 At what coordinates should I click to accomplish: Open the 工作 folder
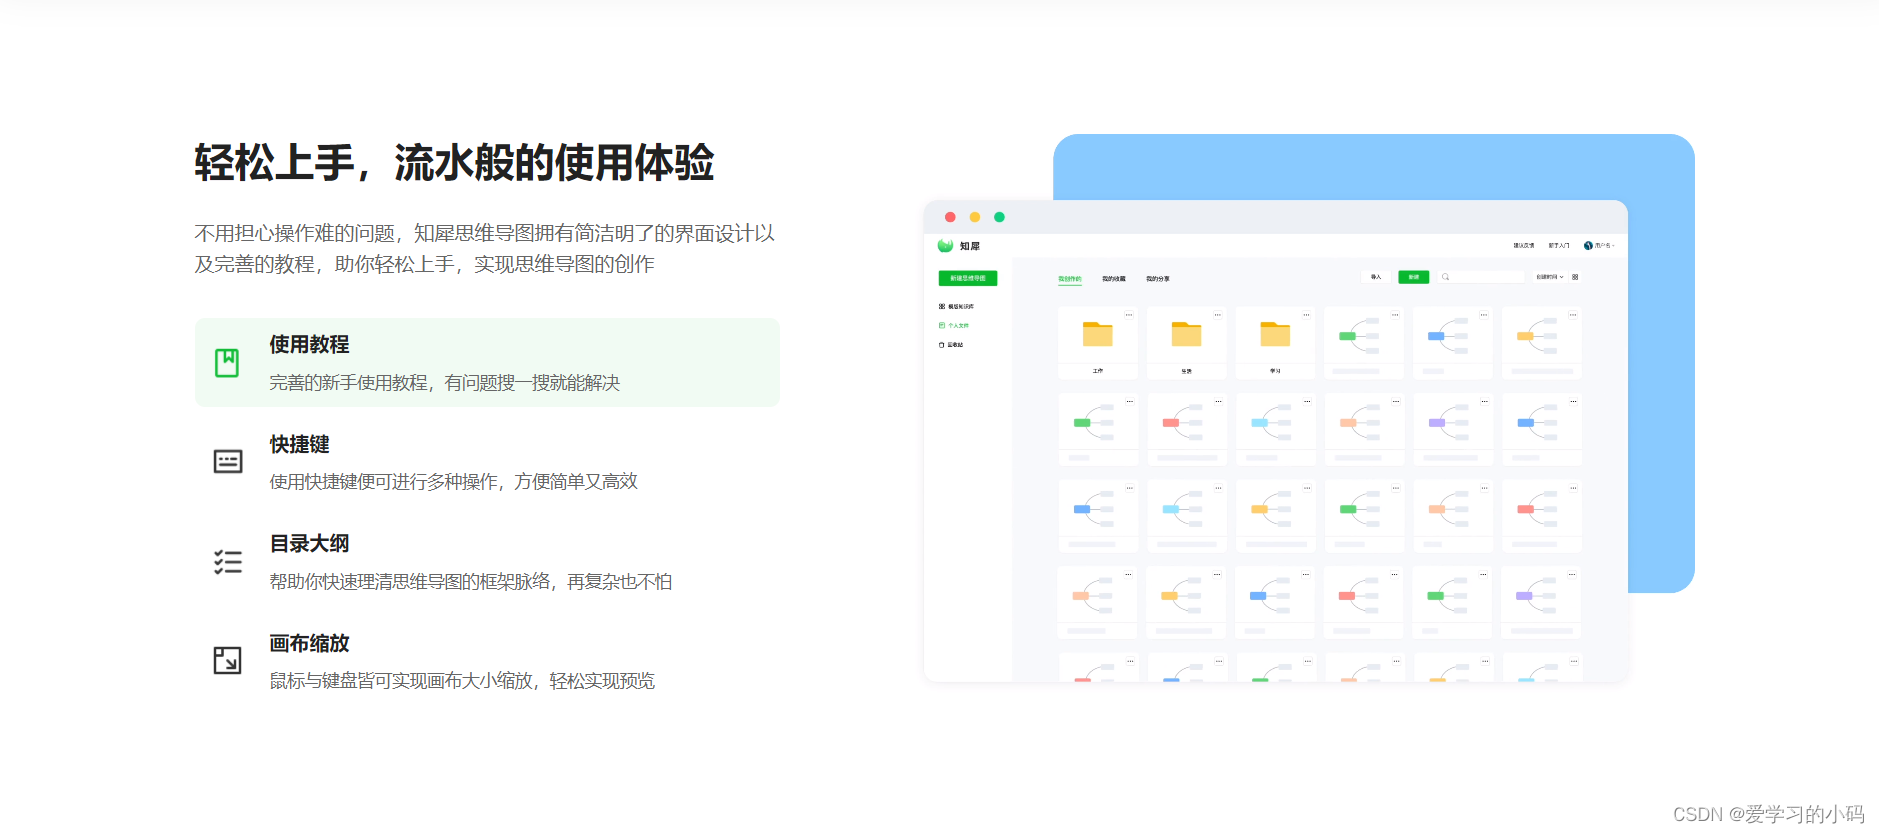pyautogui.click(x=1097, y=343)
